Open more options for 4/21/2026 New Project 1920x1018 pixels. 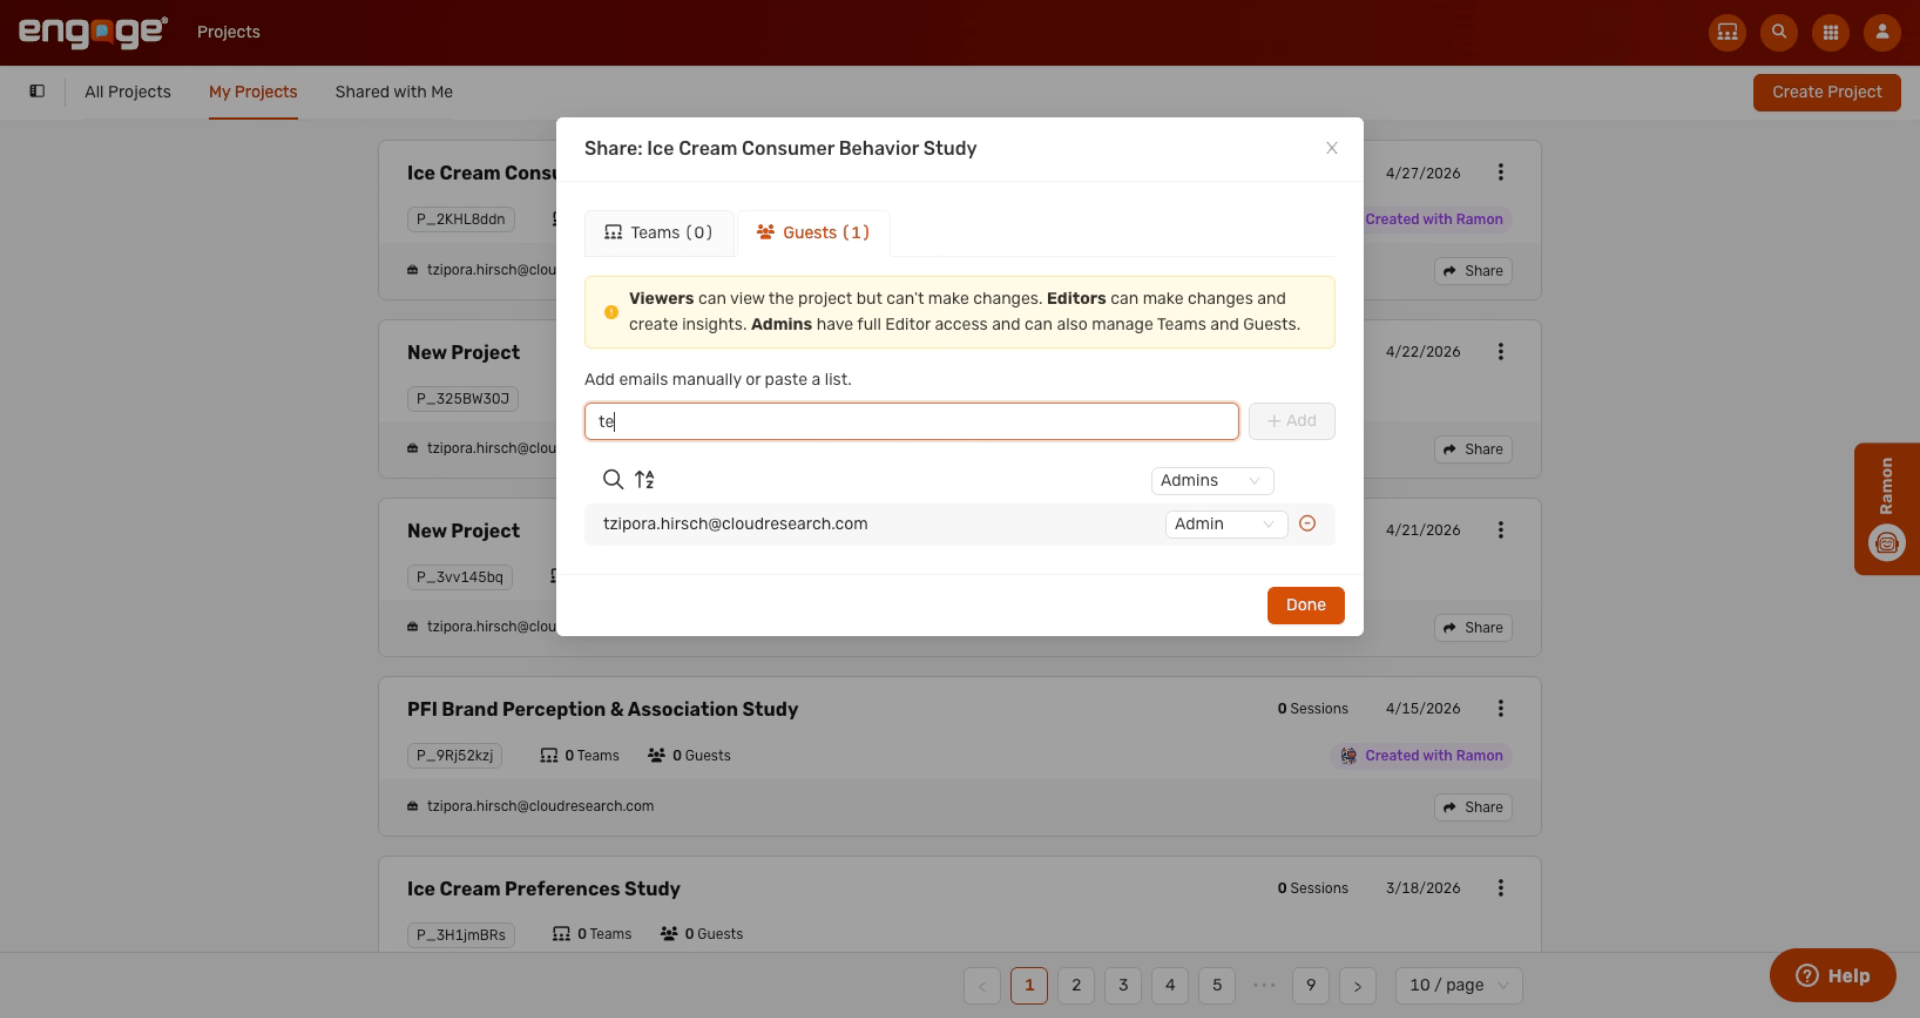[x=1500, y=530]
